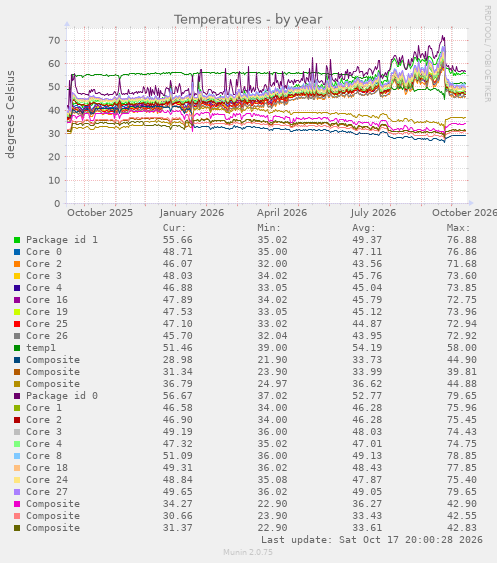
Task: Click the gray Core 26 legend swatch
Action: click(17, 336)
